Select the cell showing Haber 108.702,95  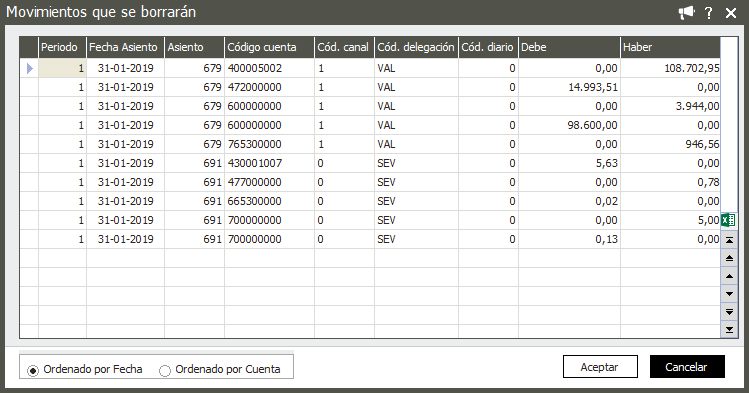[x=670, y=68]
